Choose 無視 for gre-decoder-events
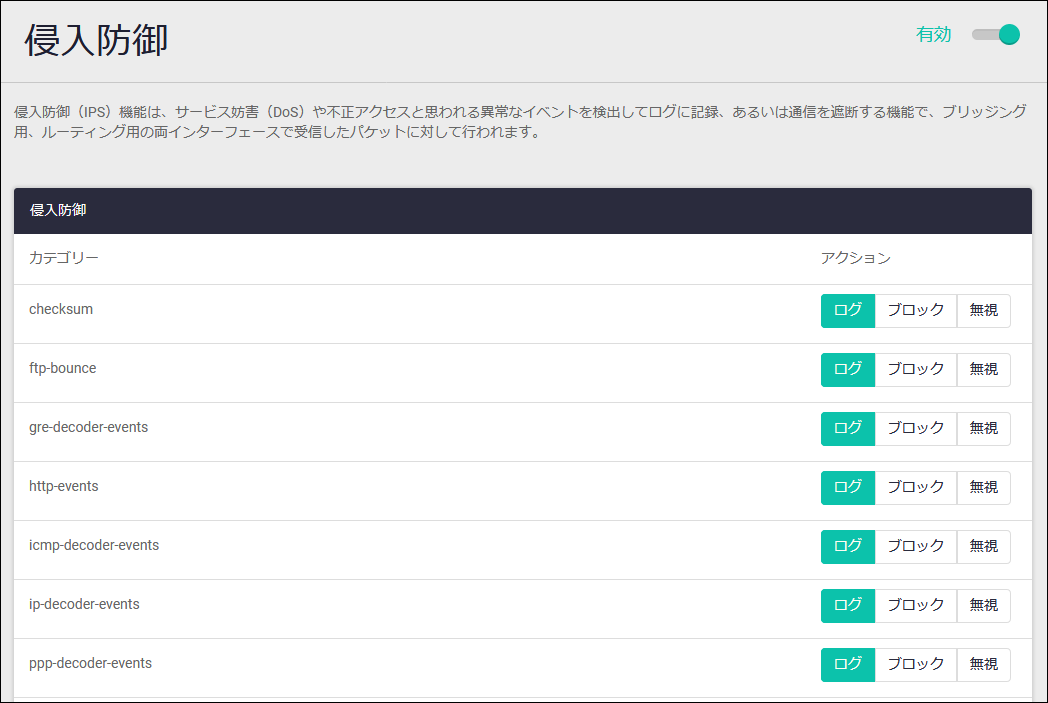The width and height of the screenshot is (1048, 703). [x=983, y=428]
